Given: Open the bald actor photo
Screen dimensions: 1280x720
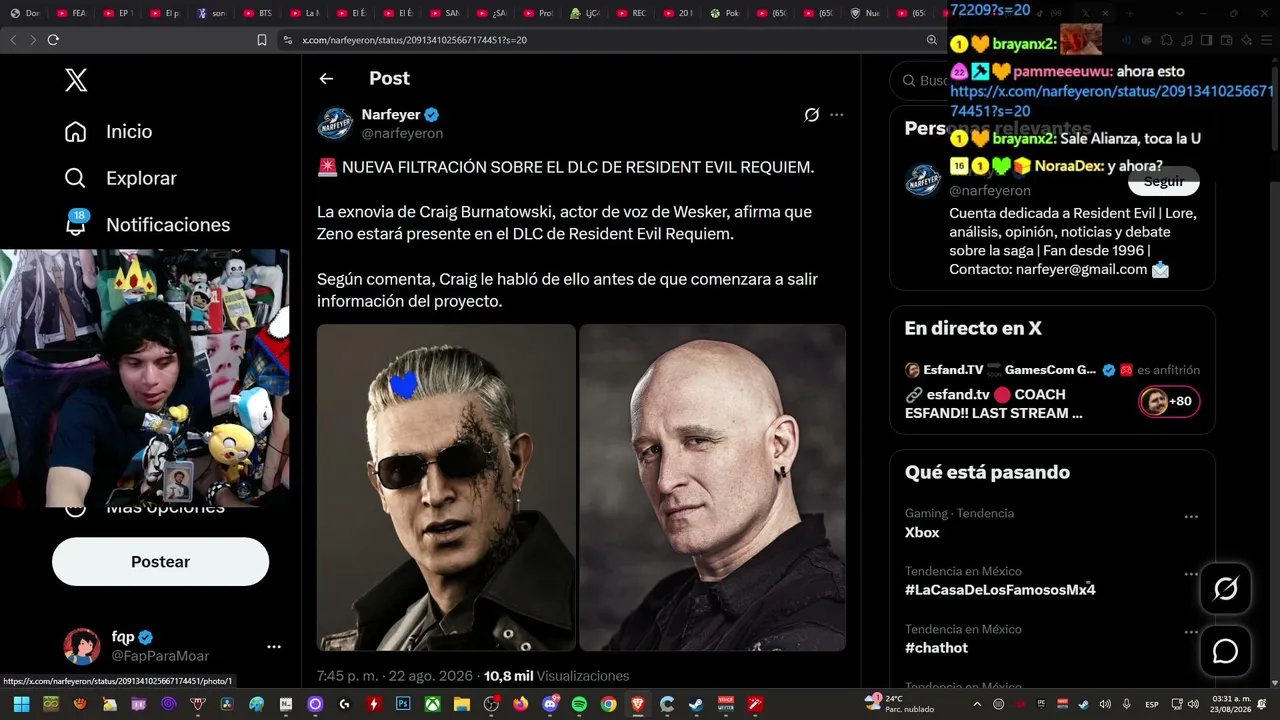Looking at the screenshot, I should click(713, 487).
